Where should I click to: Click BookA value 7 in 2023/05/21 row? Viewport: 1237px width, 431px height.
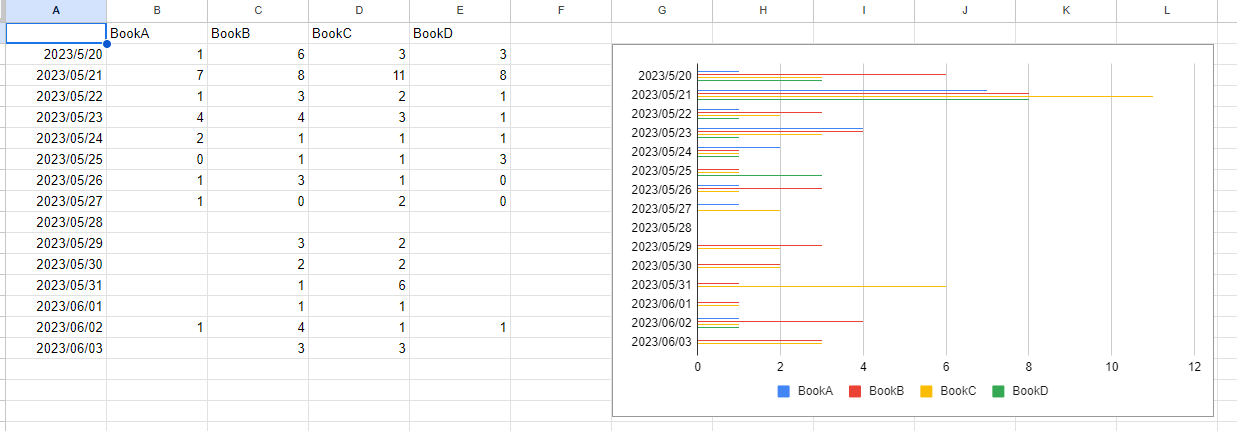157,75
